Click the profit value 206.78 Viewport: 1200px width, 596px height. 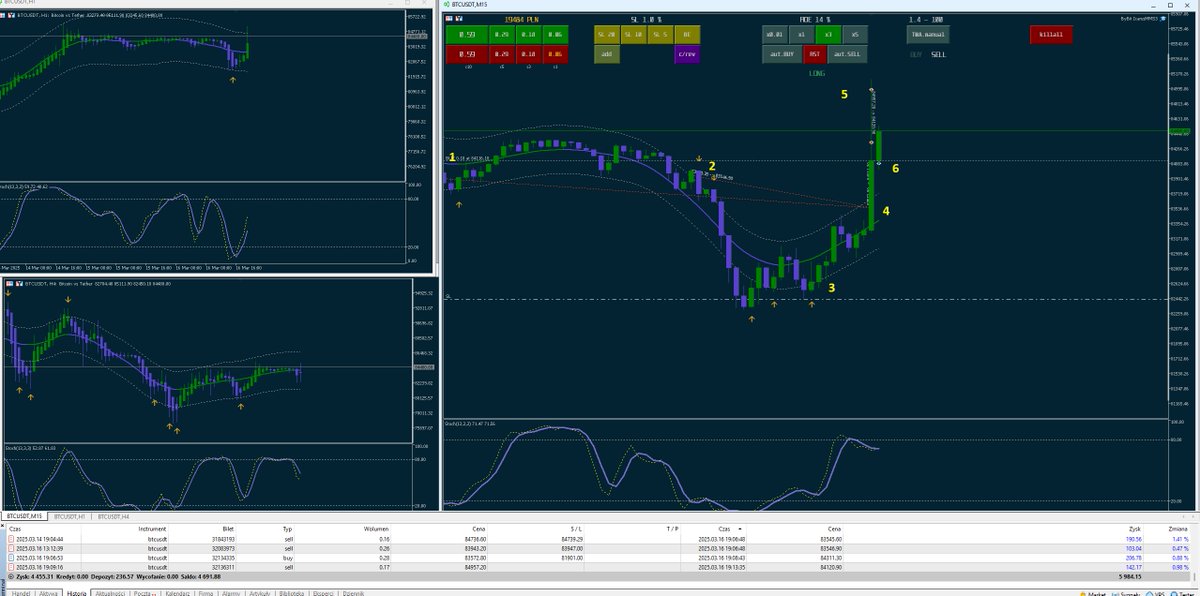coord(1132,558)
